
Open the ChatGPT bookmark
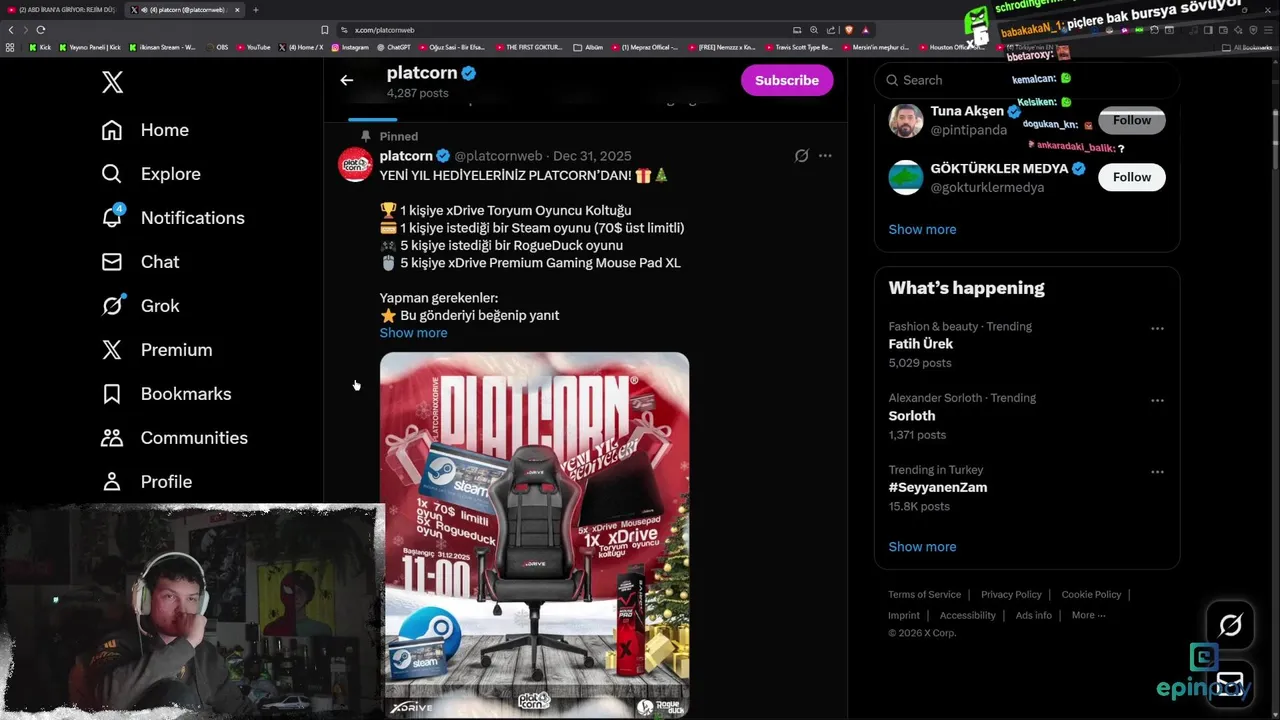[x=394, y=47]
